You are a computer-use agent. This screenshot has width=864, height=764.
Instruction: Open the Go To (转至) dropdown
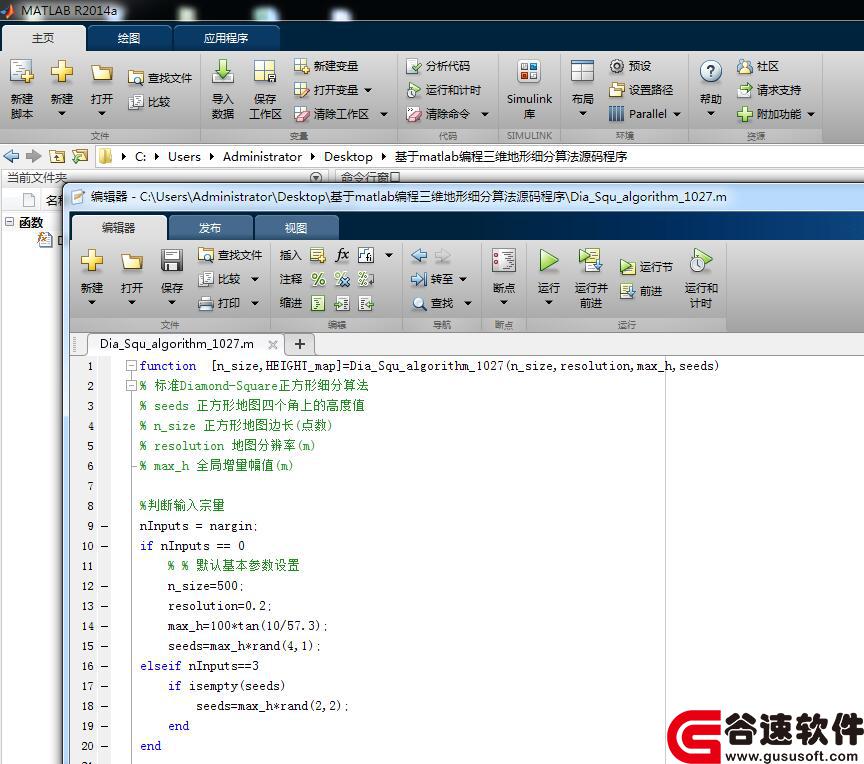point(463,279)
